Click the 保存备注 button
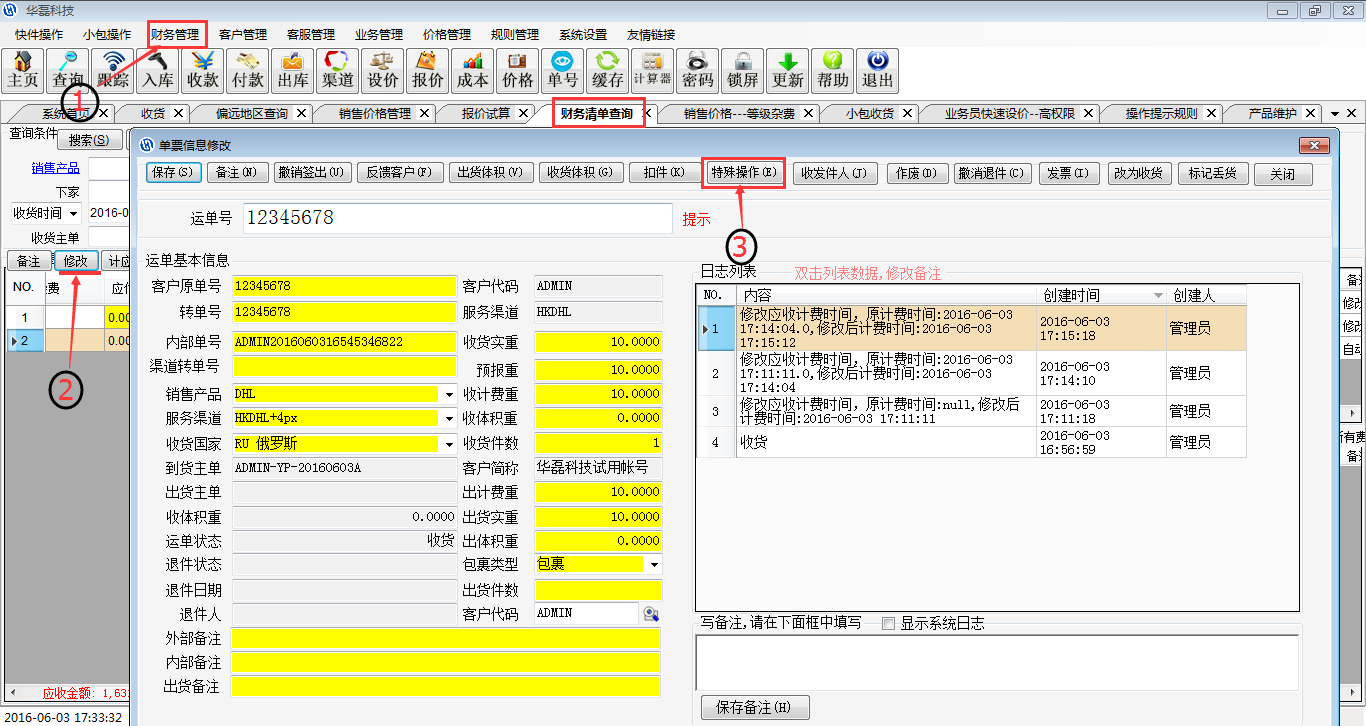Image resolution: width=1366 pixels, height=726 pixels. click(754, 708)
